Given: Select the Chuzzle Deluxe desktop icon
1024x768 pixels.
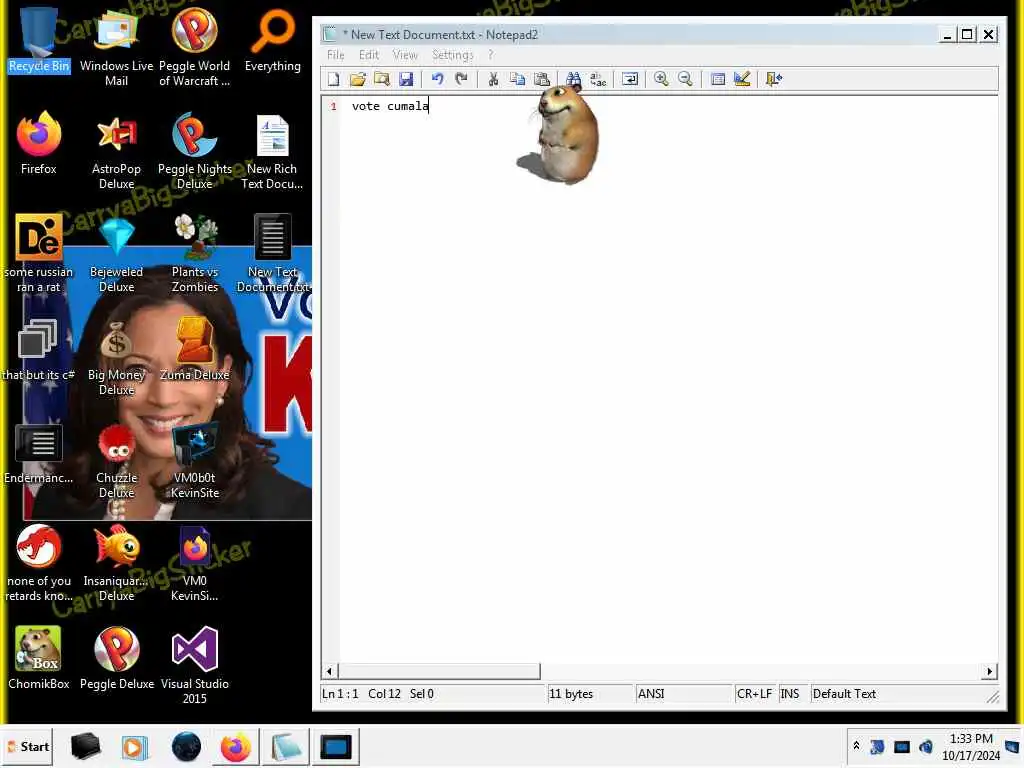Looking at the screenshot, I should point(116,460).
